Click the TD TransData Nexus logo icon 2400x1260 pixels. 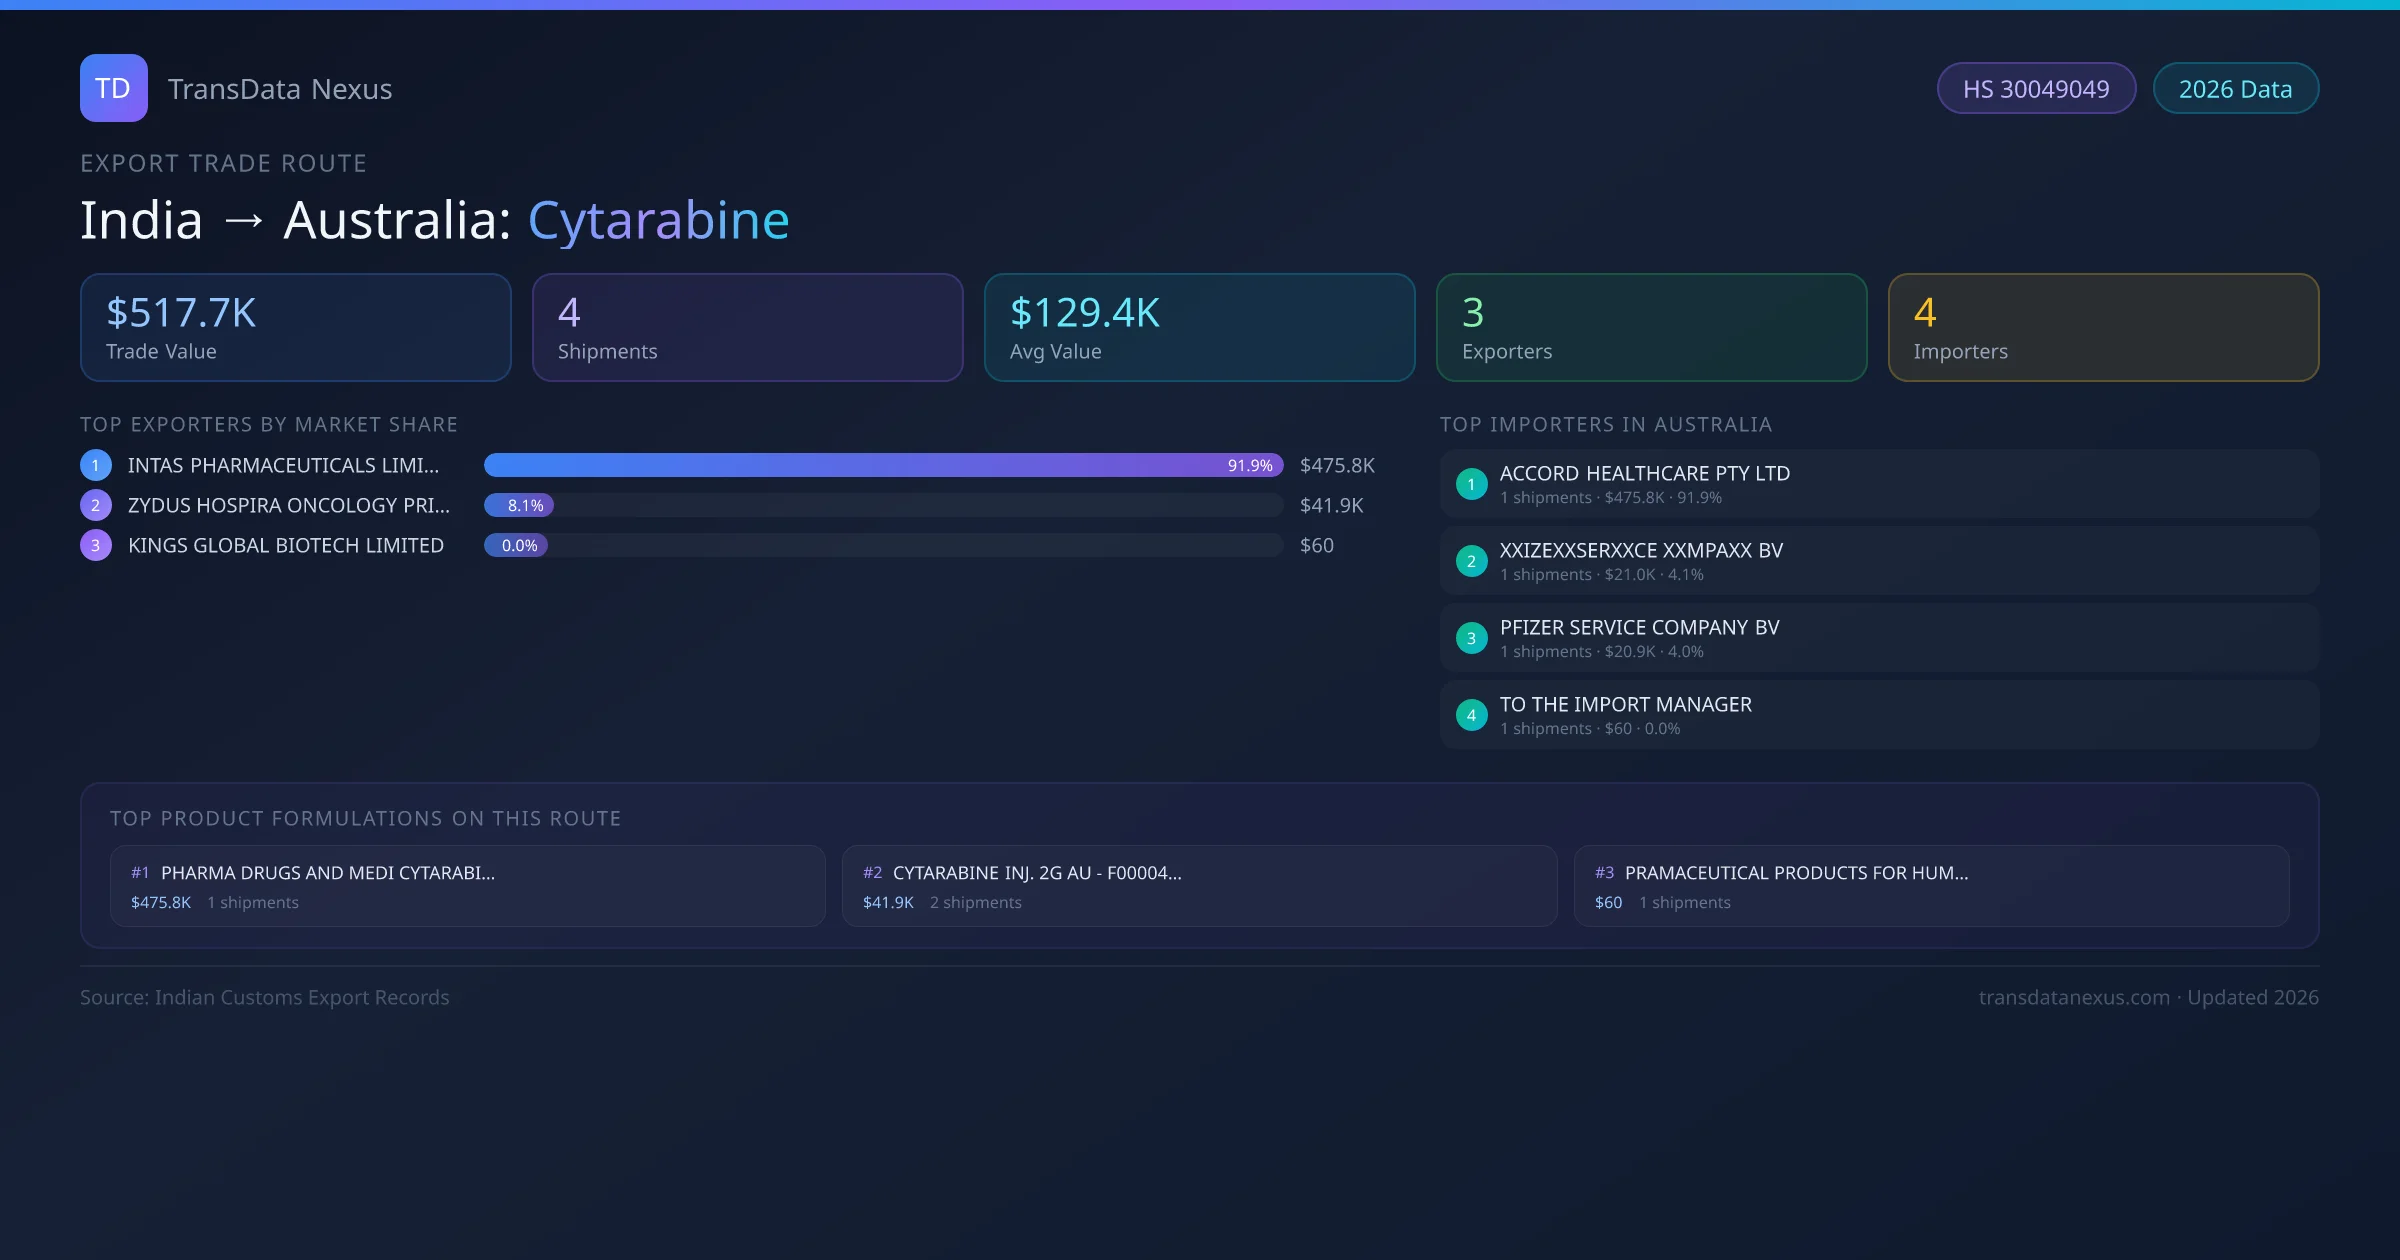pyautogui.click(x=113, y=88)
